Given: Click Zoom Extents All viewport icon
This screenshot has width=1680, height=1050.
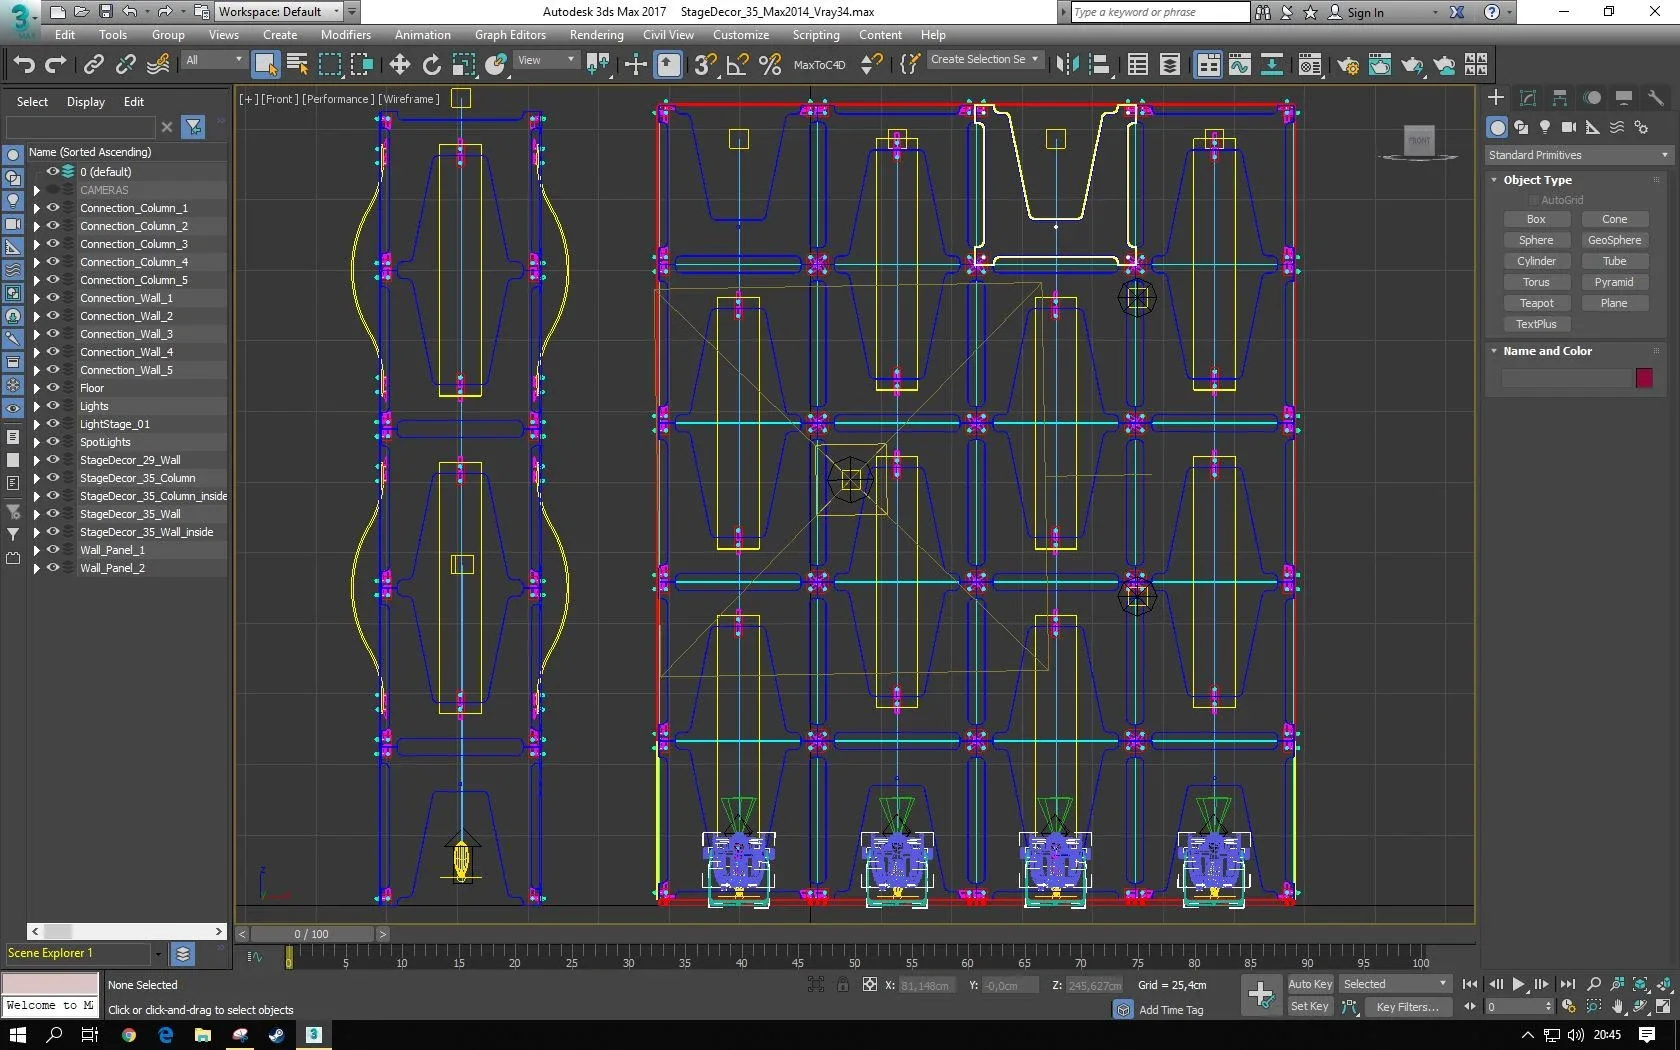Looking at the screenshot, I should (x=1663, y=984).
